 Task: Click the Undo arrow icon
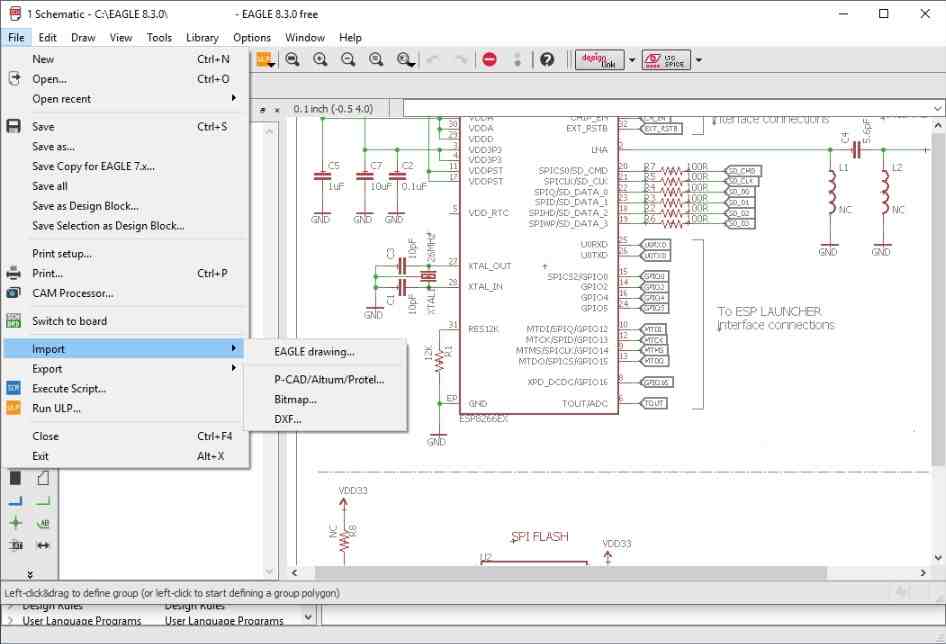(433, 59)
